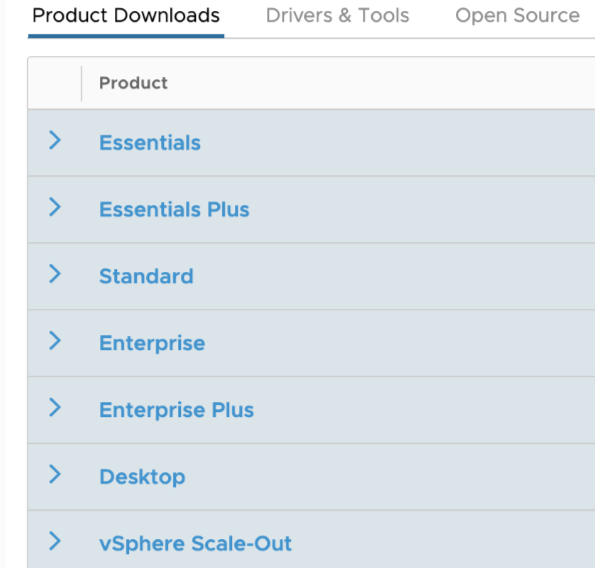Select the Product Downloads tab
The width and height of the screenshot is (595, 568).
(126, 16)
